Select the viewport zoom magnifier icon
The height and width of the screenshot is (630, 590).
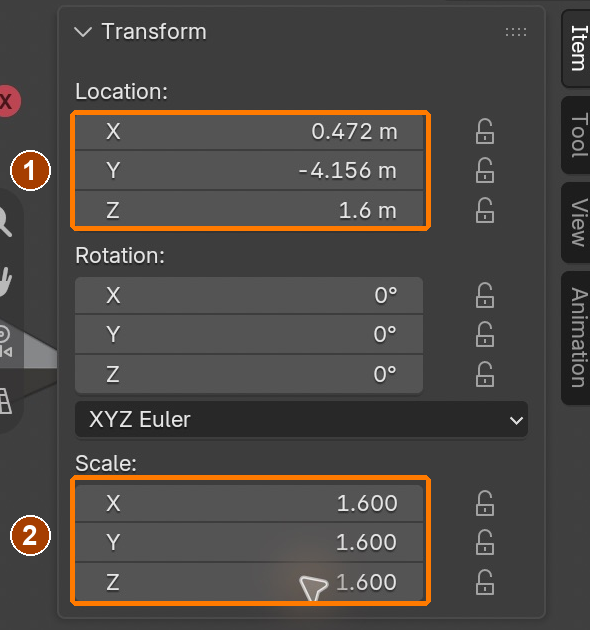(x=5, y=222)
